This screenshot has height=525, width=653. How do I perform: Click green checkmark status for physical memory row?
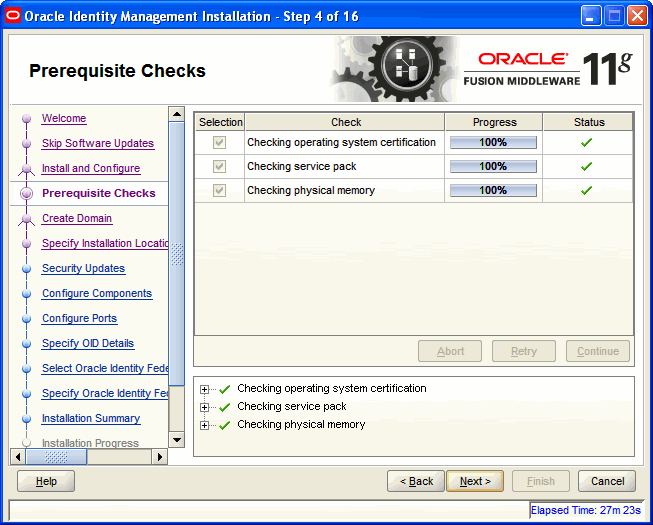click(586, 190)
